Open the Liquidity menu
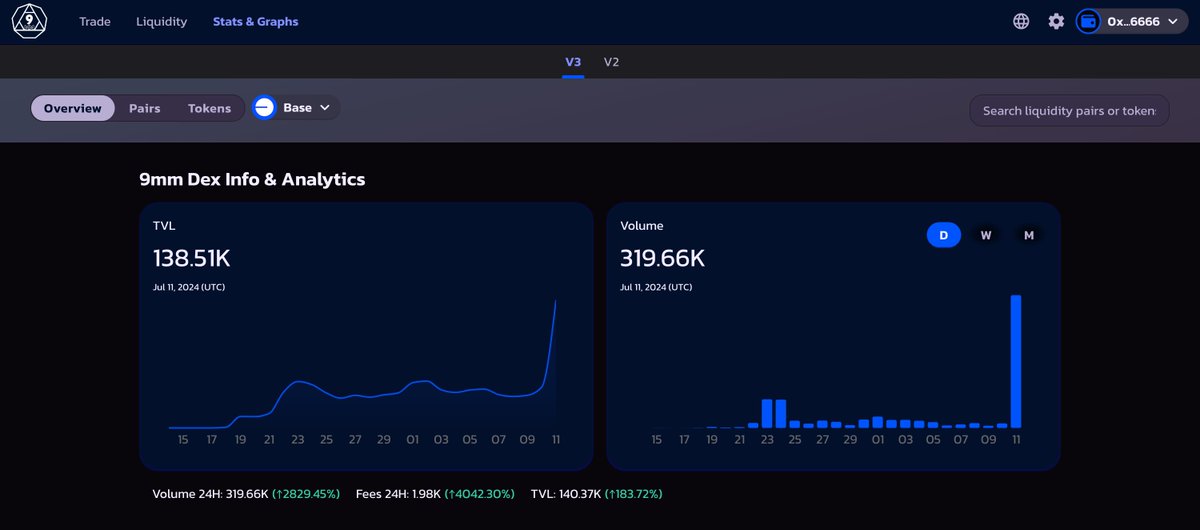 161,21
